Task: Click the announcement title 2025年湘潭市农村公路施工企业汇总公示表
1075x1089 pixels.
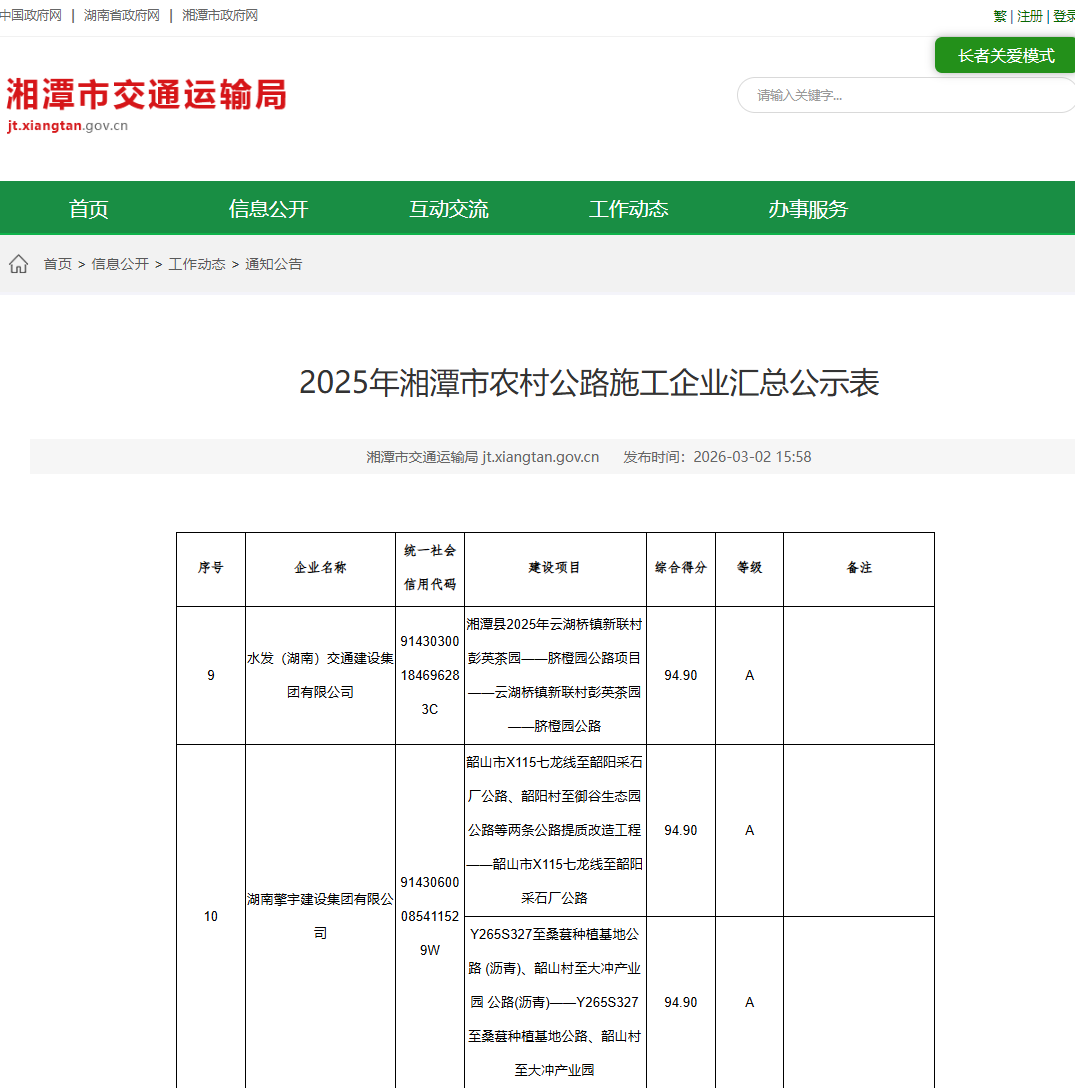Action: [x=588, y=385]
